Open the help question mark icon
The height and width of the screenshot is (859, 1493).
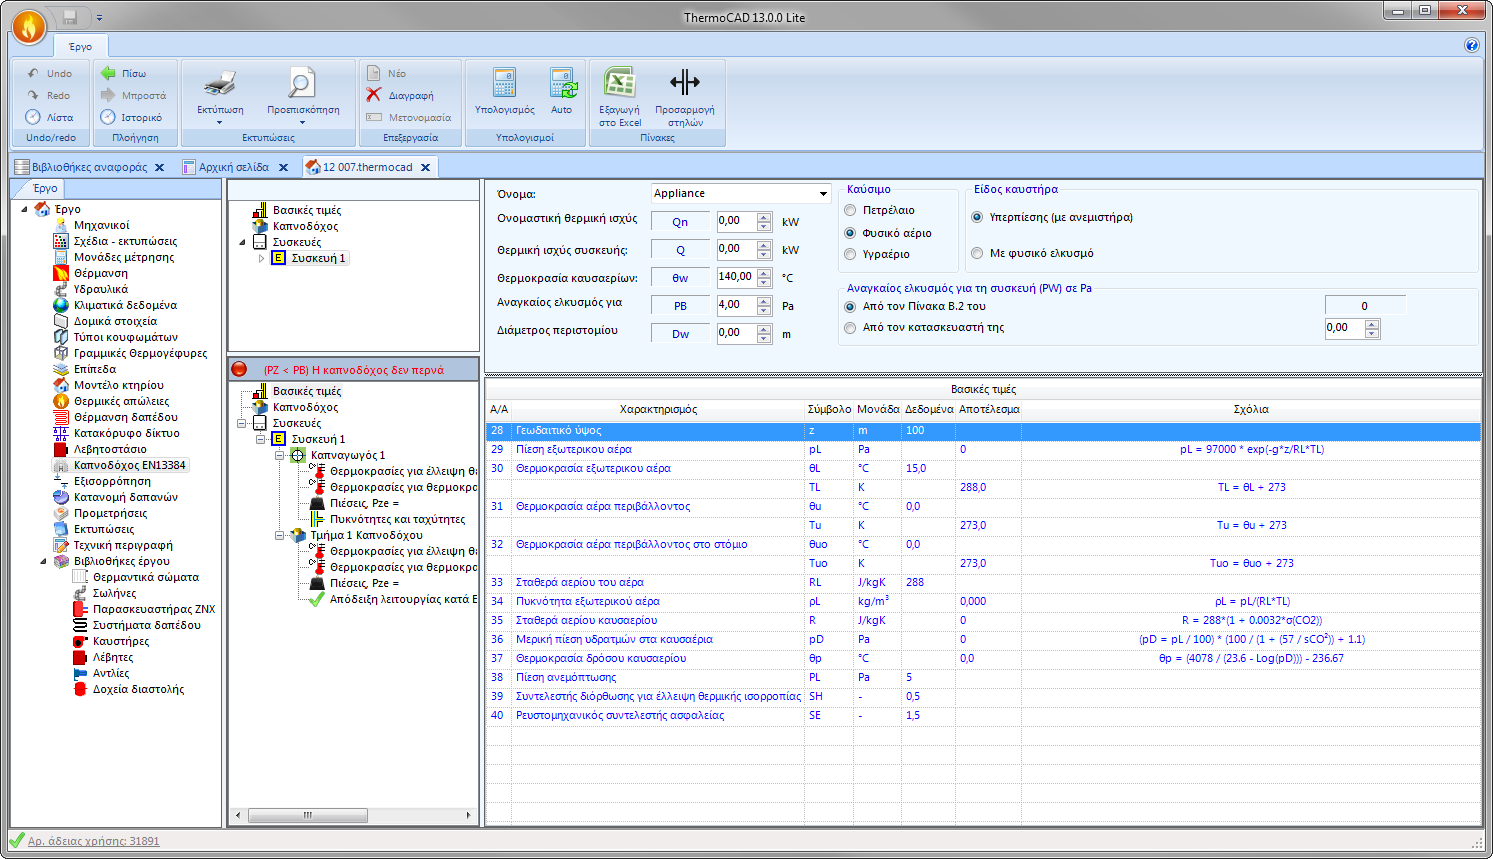(1471, 45)
